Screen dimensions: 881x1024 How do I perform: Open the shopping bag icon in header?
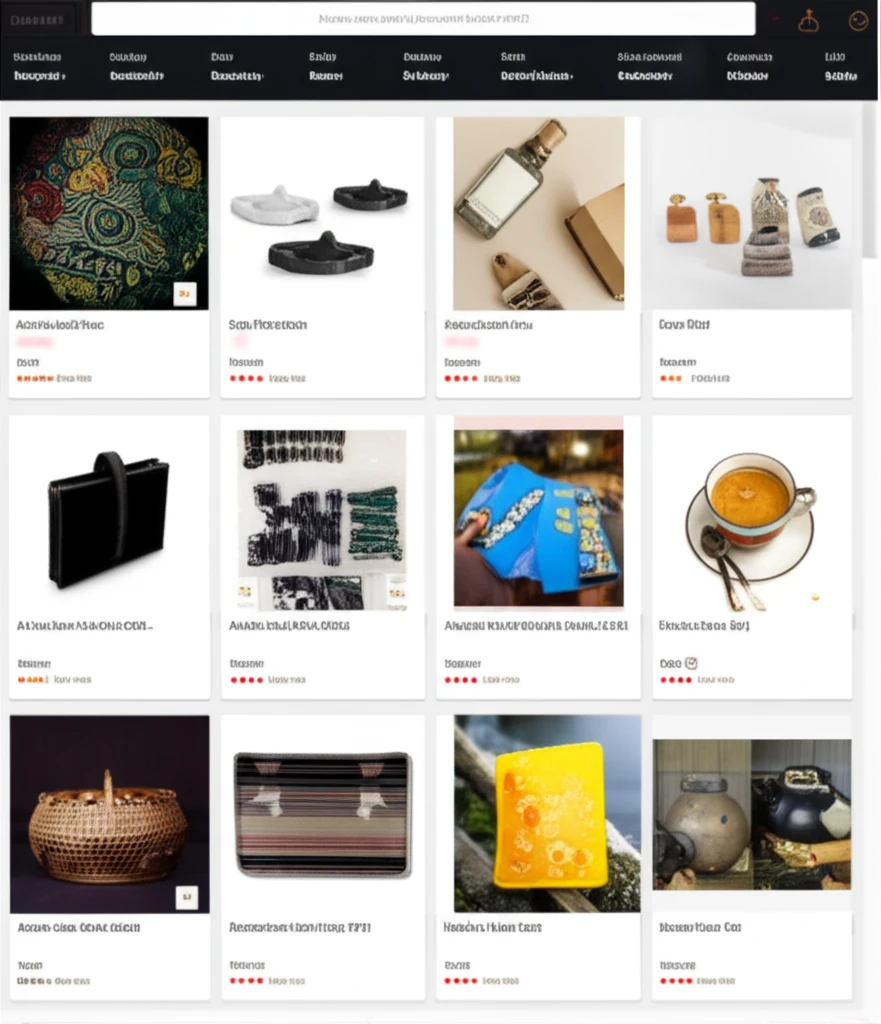tap(809, 21)
